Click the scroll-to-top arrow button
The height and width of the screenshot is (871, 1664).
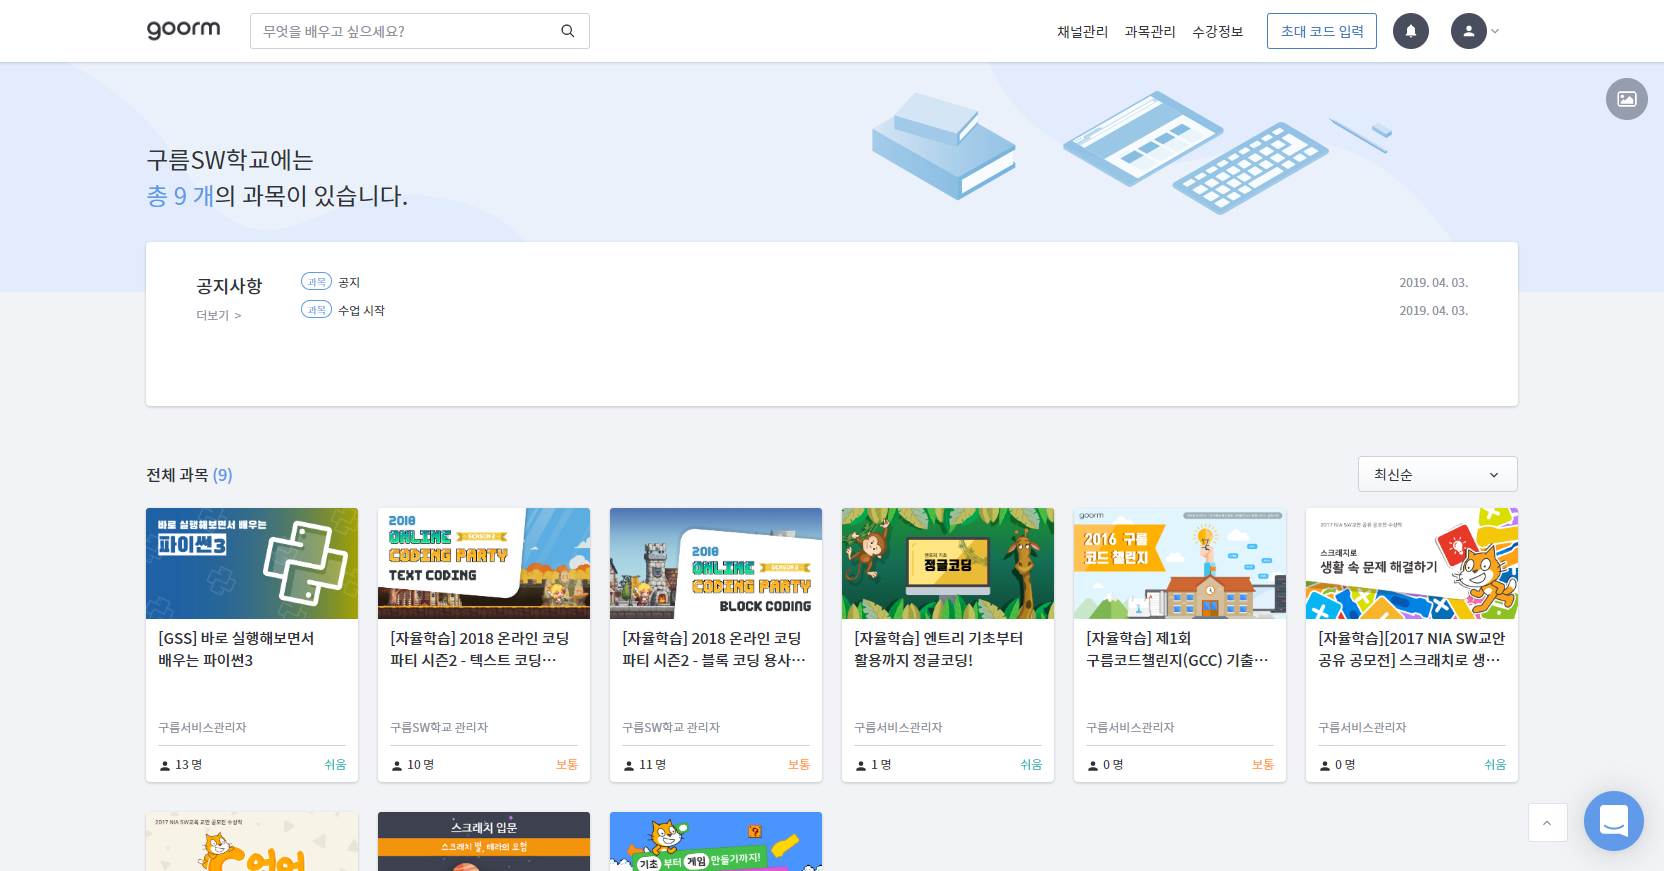pyautogui.click(x=1547, y=823)
